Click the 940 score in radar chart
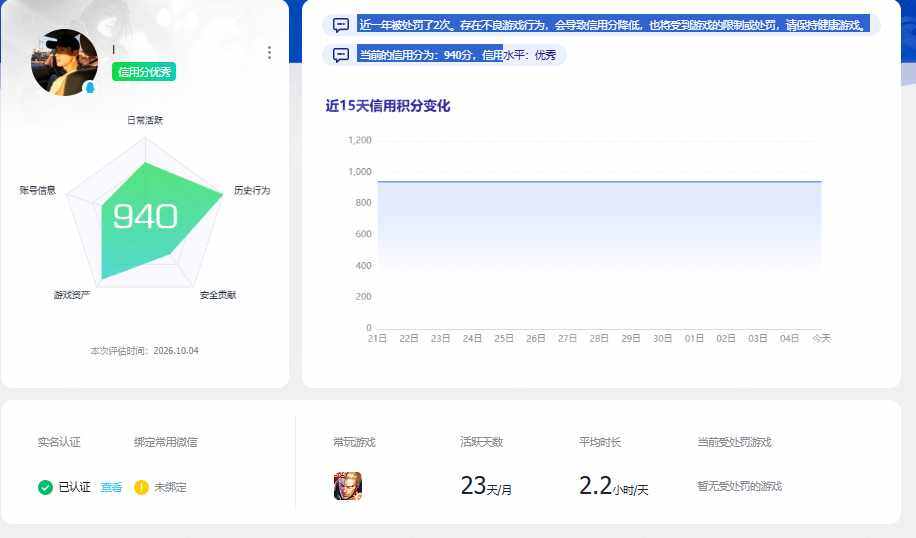The width and height of the screenshot is (916, 538). (x=145, y=216)
